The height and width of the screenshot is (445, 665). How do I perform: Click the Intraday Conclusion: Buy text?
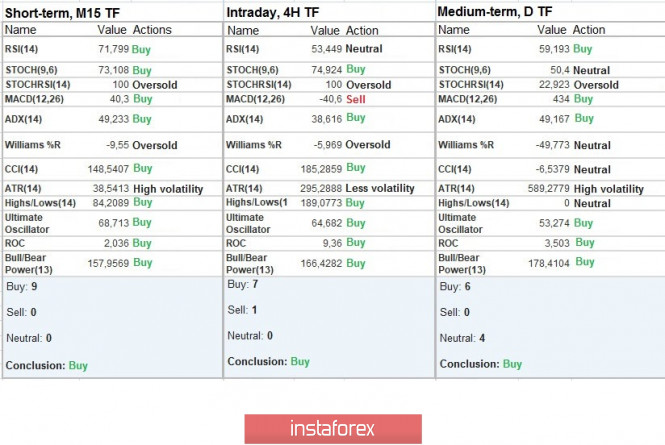pyautogui.click(x=269, y=361)
